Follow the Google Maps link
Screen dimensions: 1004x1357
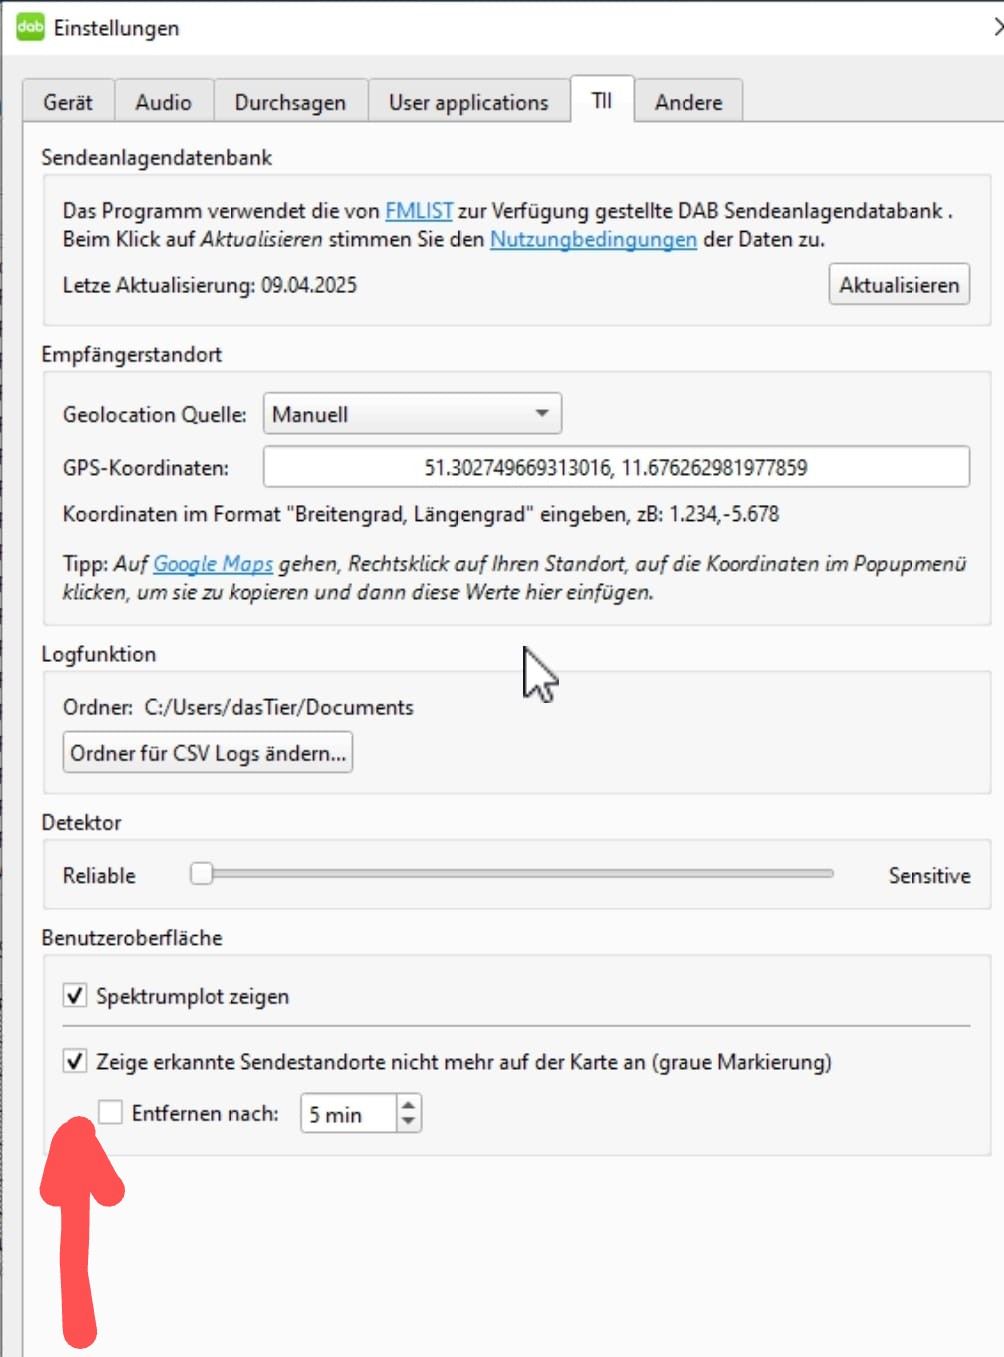[x=213, y=564]
